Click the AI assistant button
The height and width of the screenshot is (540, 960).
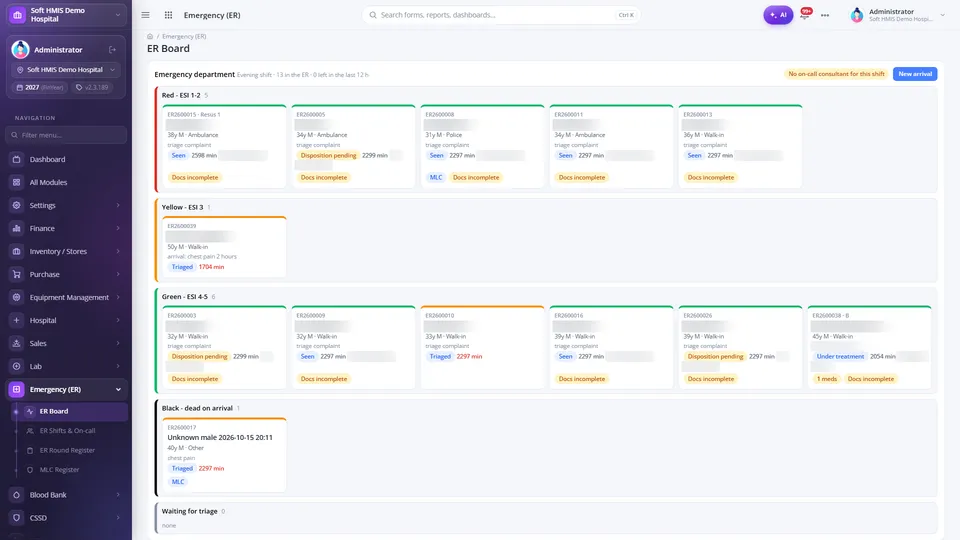point(778,15)
